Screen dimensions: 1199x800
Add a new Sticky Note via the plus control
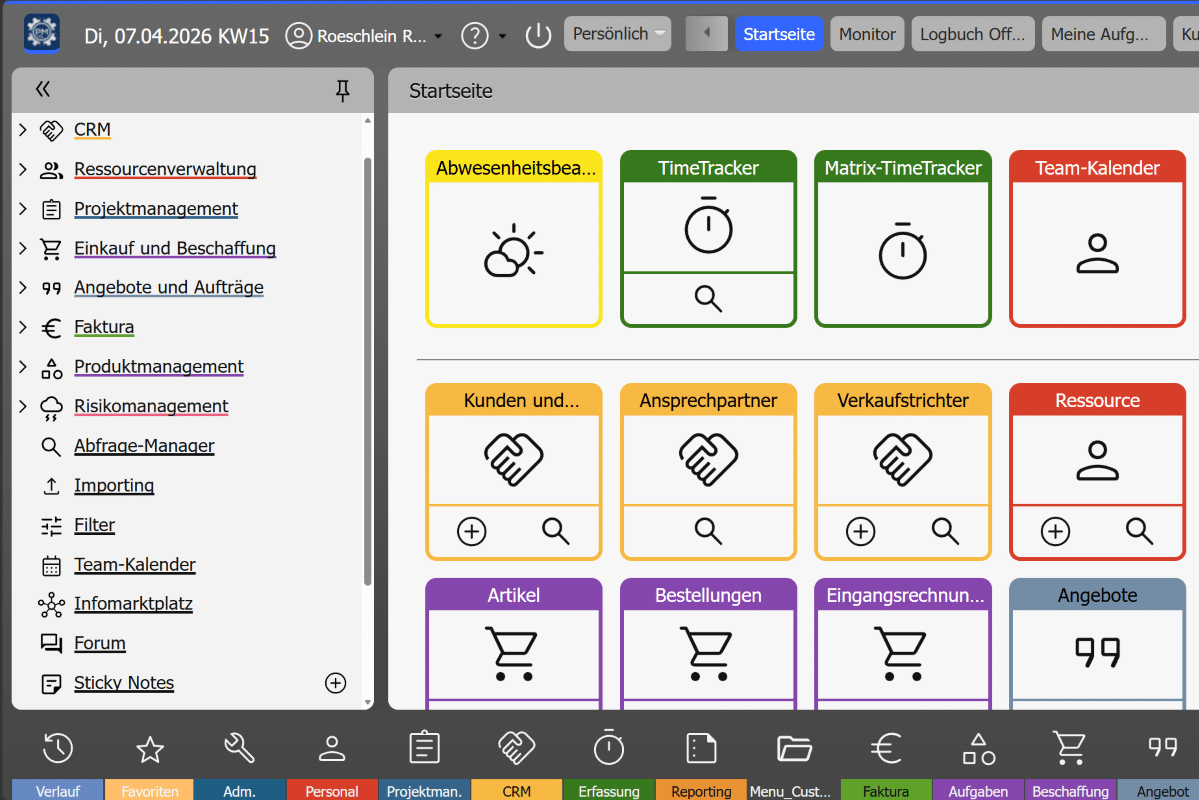335,683
